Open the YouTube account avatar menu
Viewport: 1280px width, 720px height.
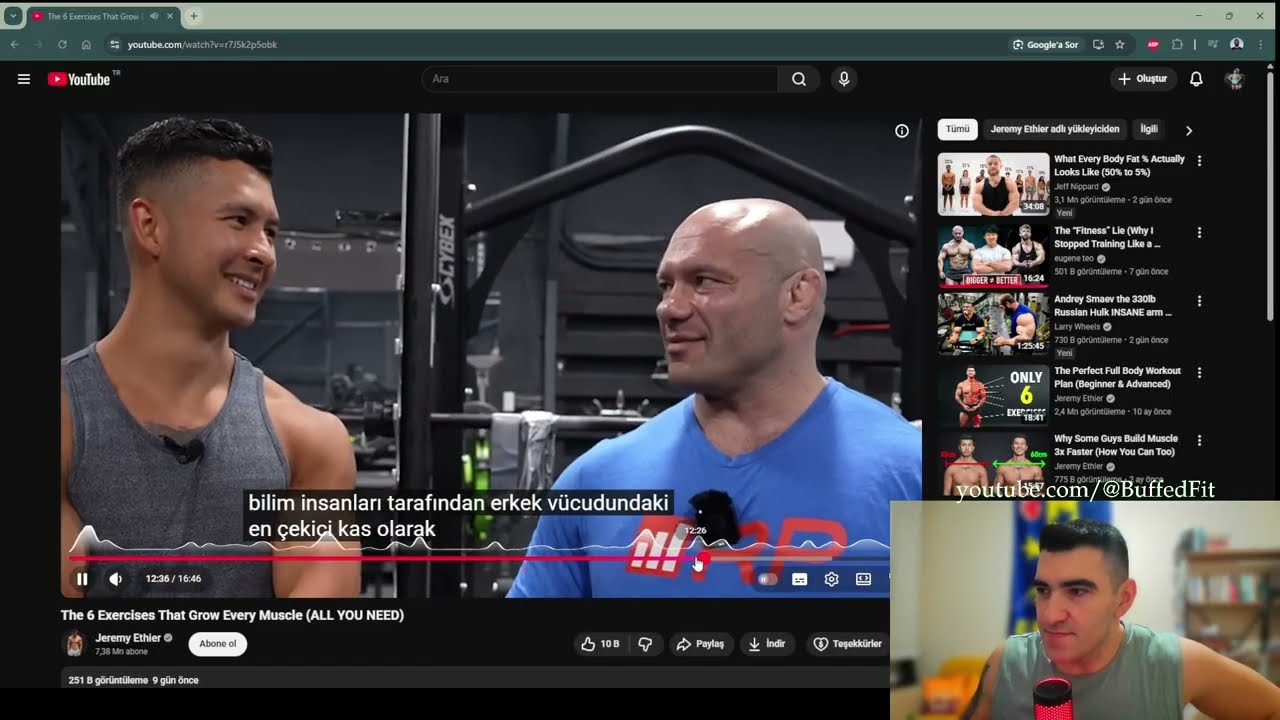(x=1235, y=79)
